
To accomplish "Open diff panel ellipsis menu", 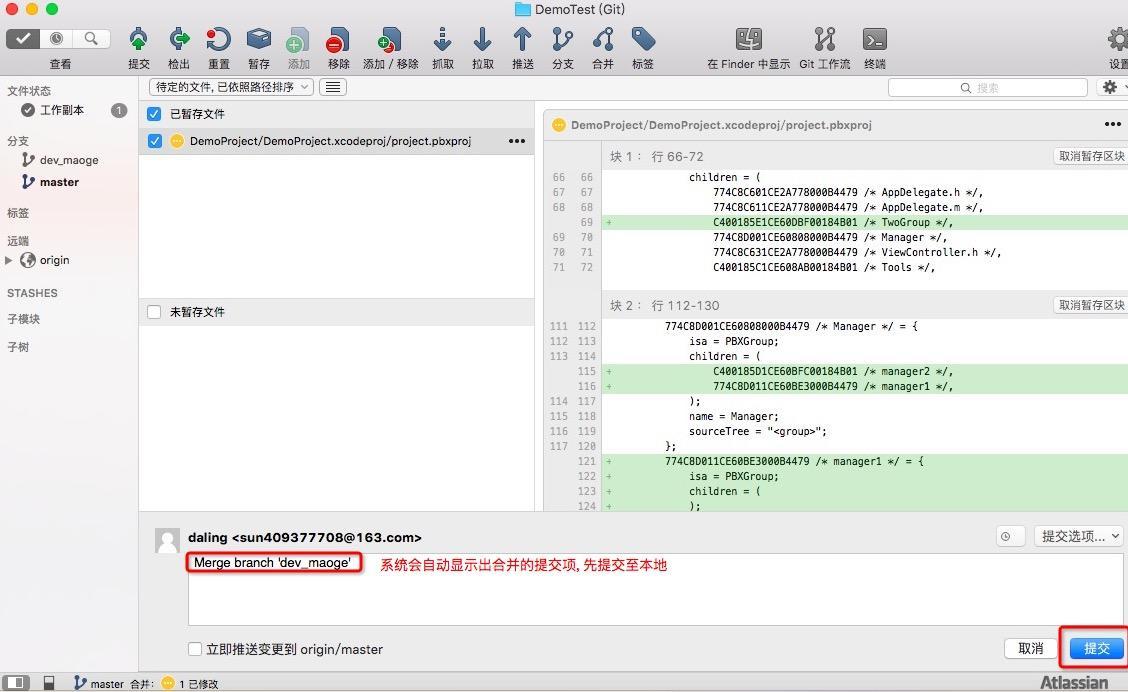I will 1112,124.
